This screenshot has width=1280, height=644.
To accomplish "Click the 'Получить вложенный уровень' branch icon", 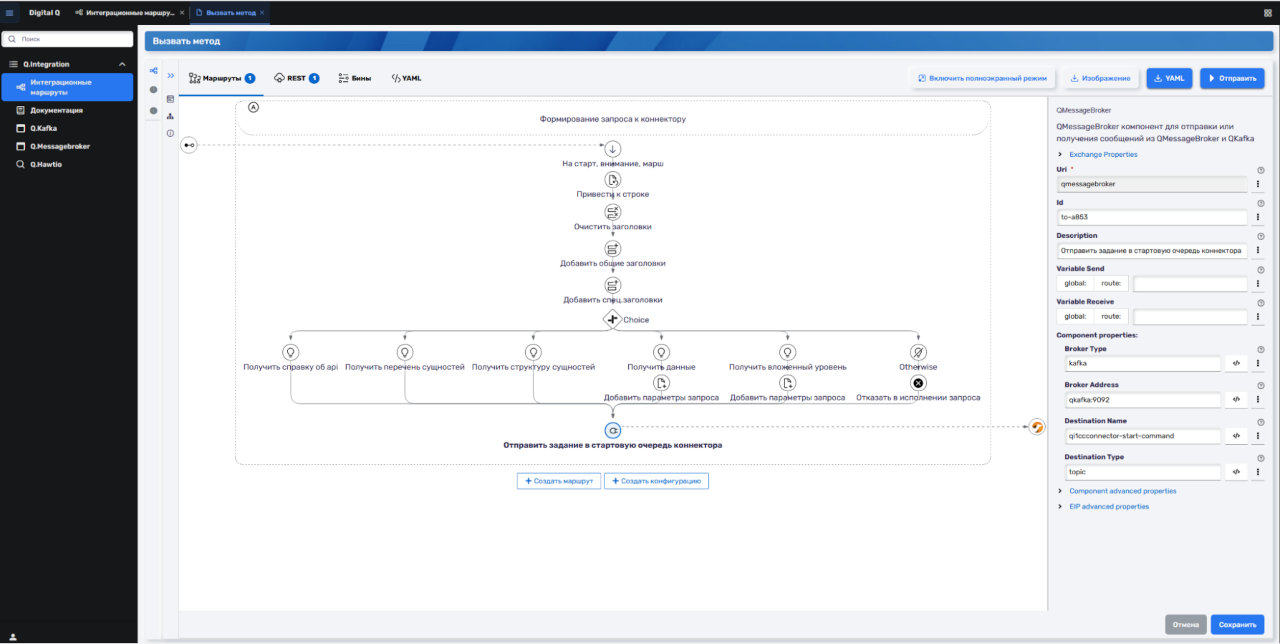I will click(x=788, y=353).
